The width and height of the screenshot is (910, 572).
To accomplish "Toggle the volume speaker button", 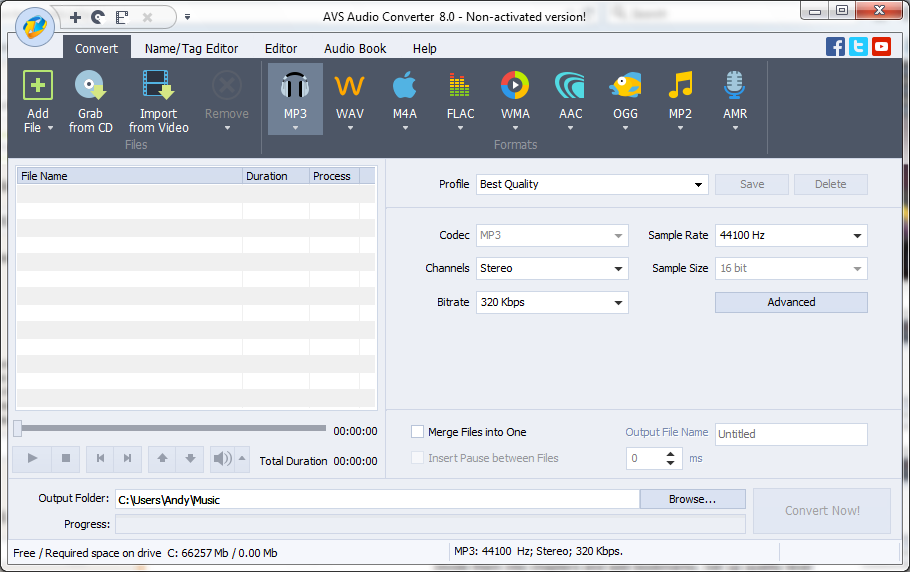I will click(x=222, y=459).
